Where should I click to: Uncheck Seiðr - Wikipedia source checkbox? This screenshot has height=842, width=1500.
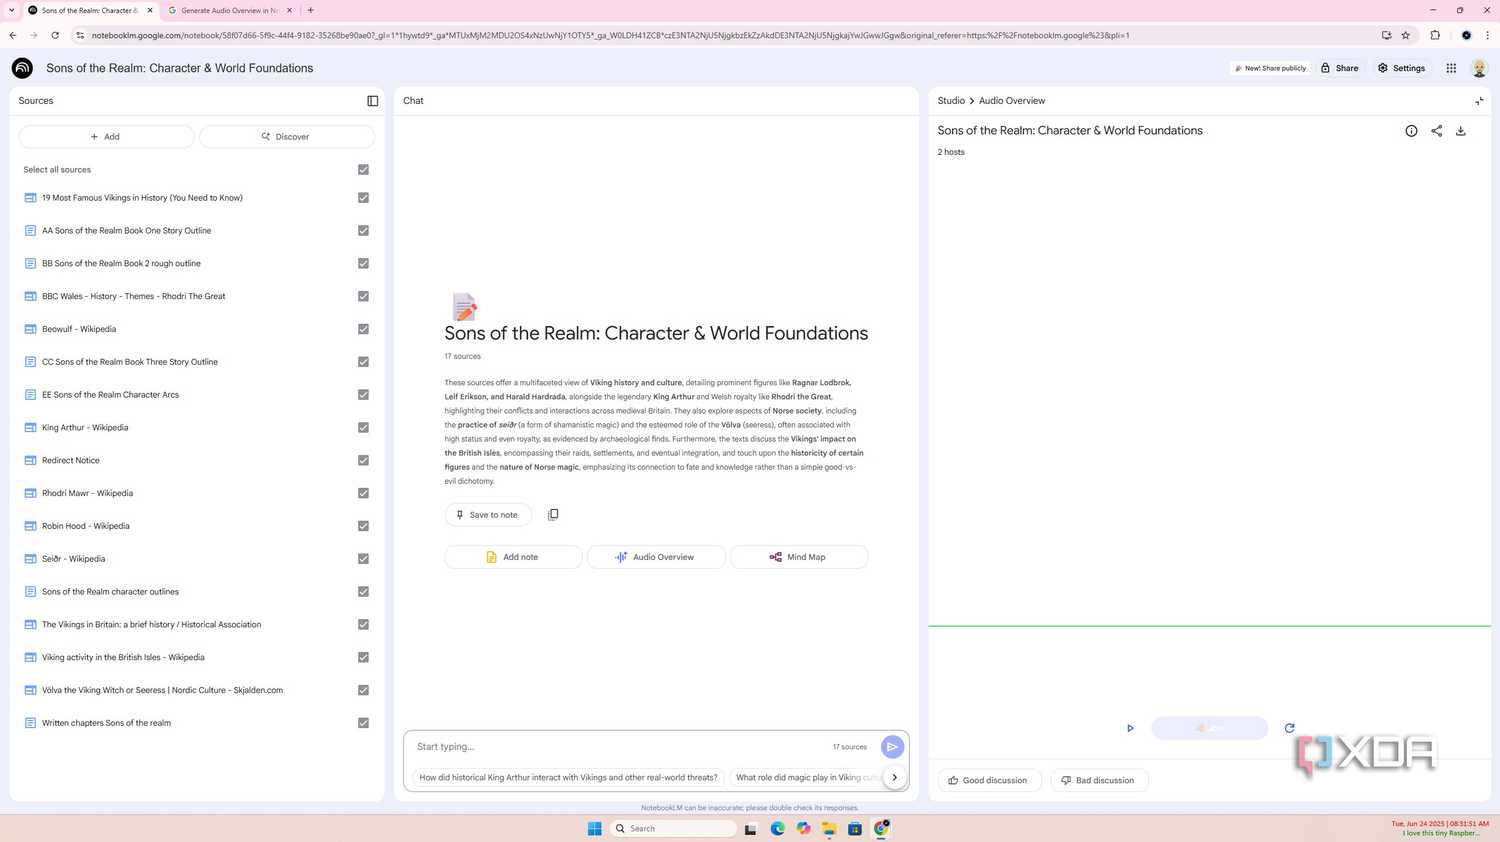point(363,559)
